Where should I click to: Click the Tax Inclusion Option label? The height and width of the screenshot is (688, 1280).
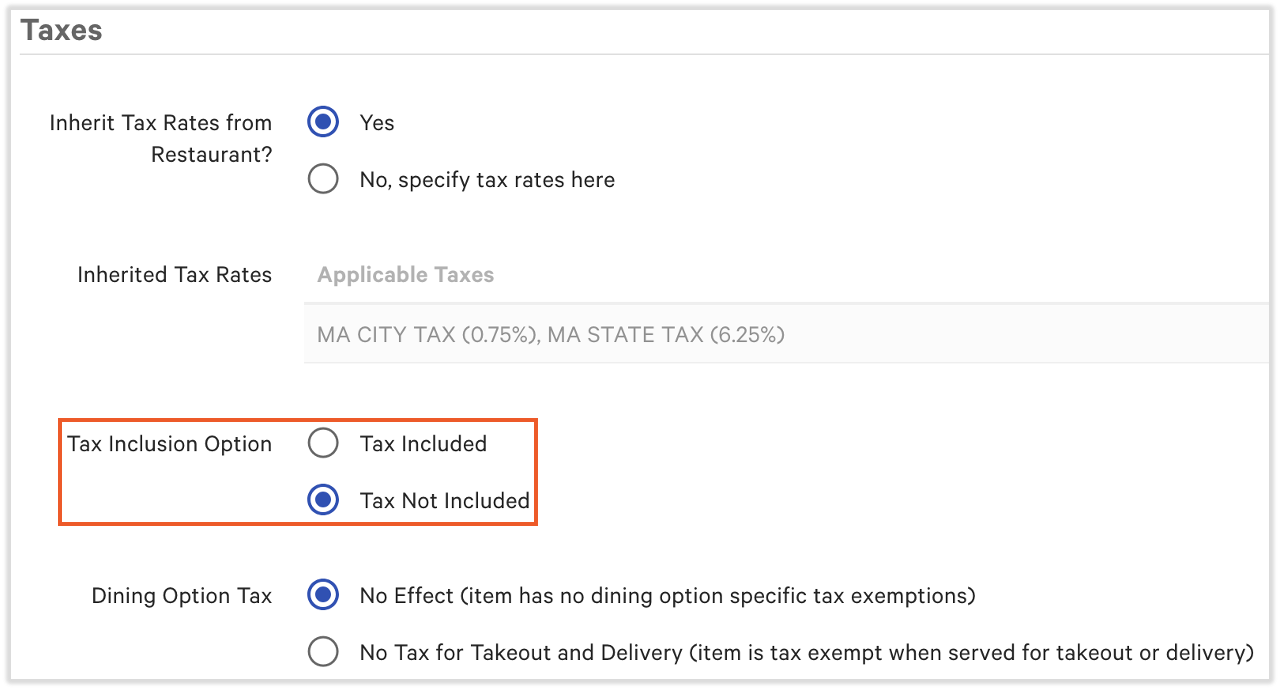[168, 443]
